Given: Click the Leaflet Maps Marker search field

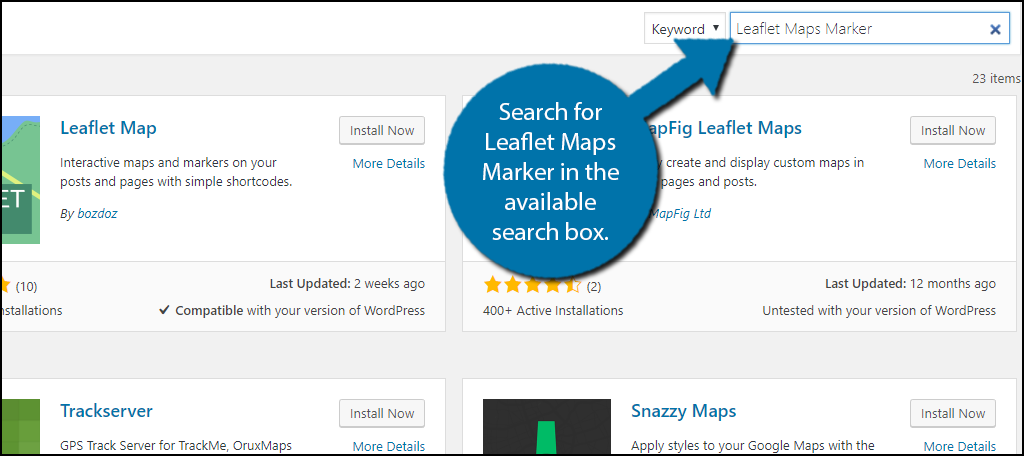Looking at the screenshot, I should click(870, 29).
